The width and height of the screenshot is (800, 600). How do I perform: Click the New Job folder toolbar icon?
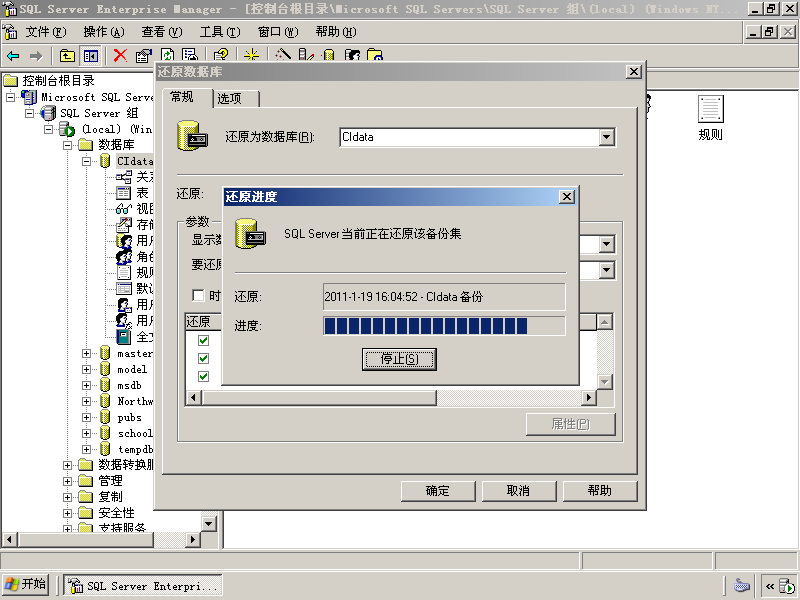click(375, 55)
